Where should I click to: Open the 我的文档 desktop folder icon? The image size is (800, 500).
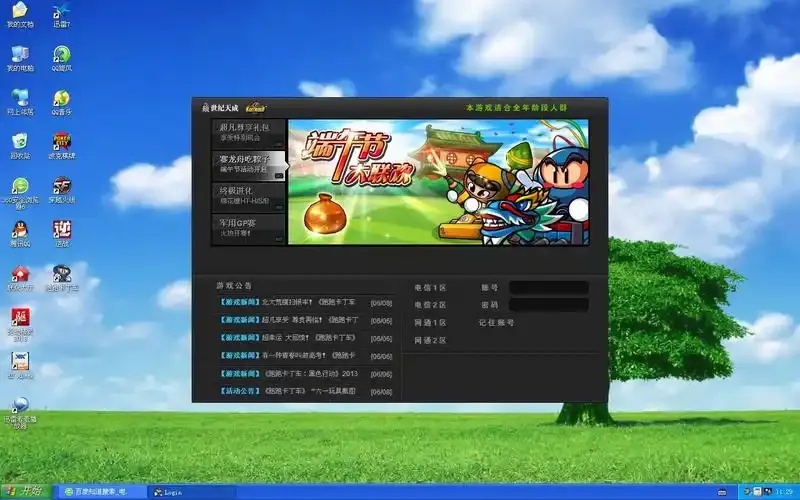pyautogui.click(x=20, y=14)
